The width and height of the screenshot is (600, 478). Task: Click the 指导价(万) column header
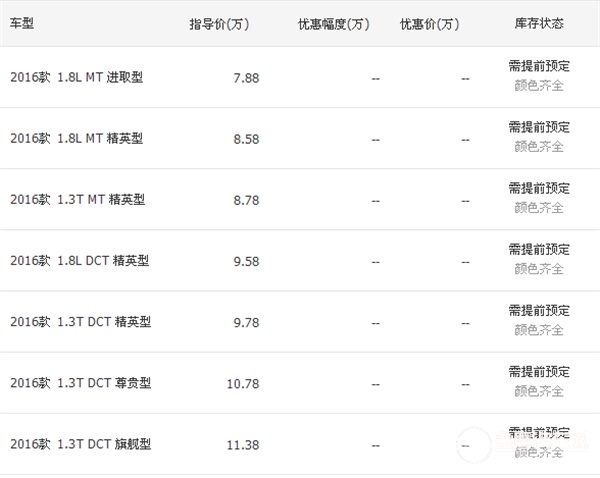pos(219,23)
